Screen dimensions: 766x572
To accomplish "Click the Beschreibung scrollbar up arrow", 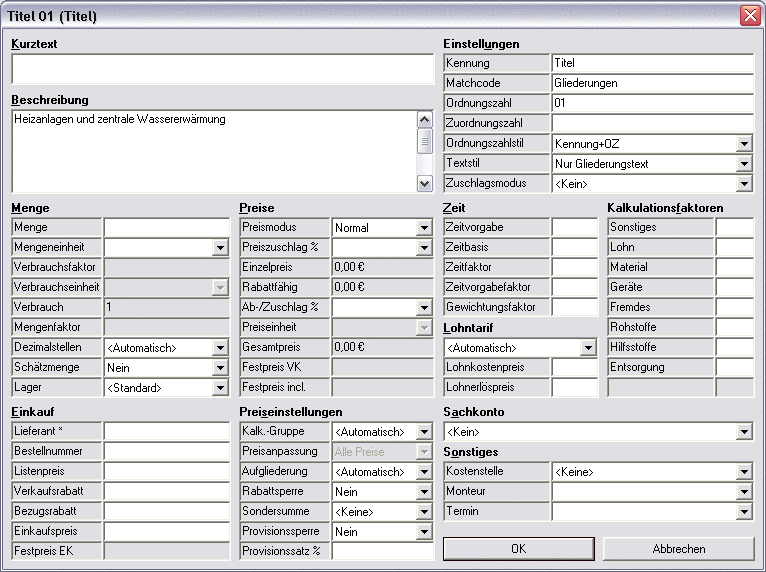I will 425,119.
